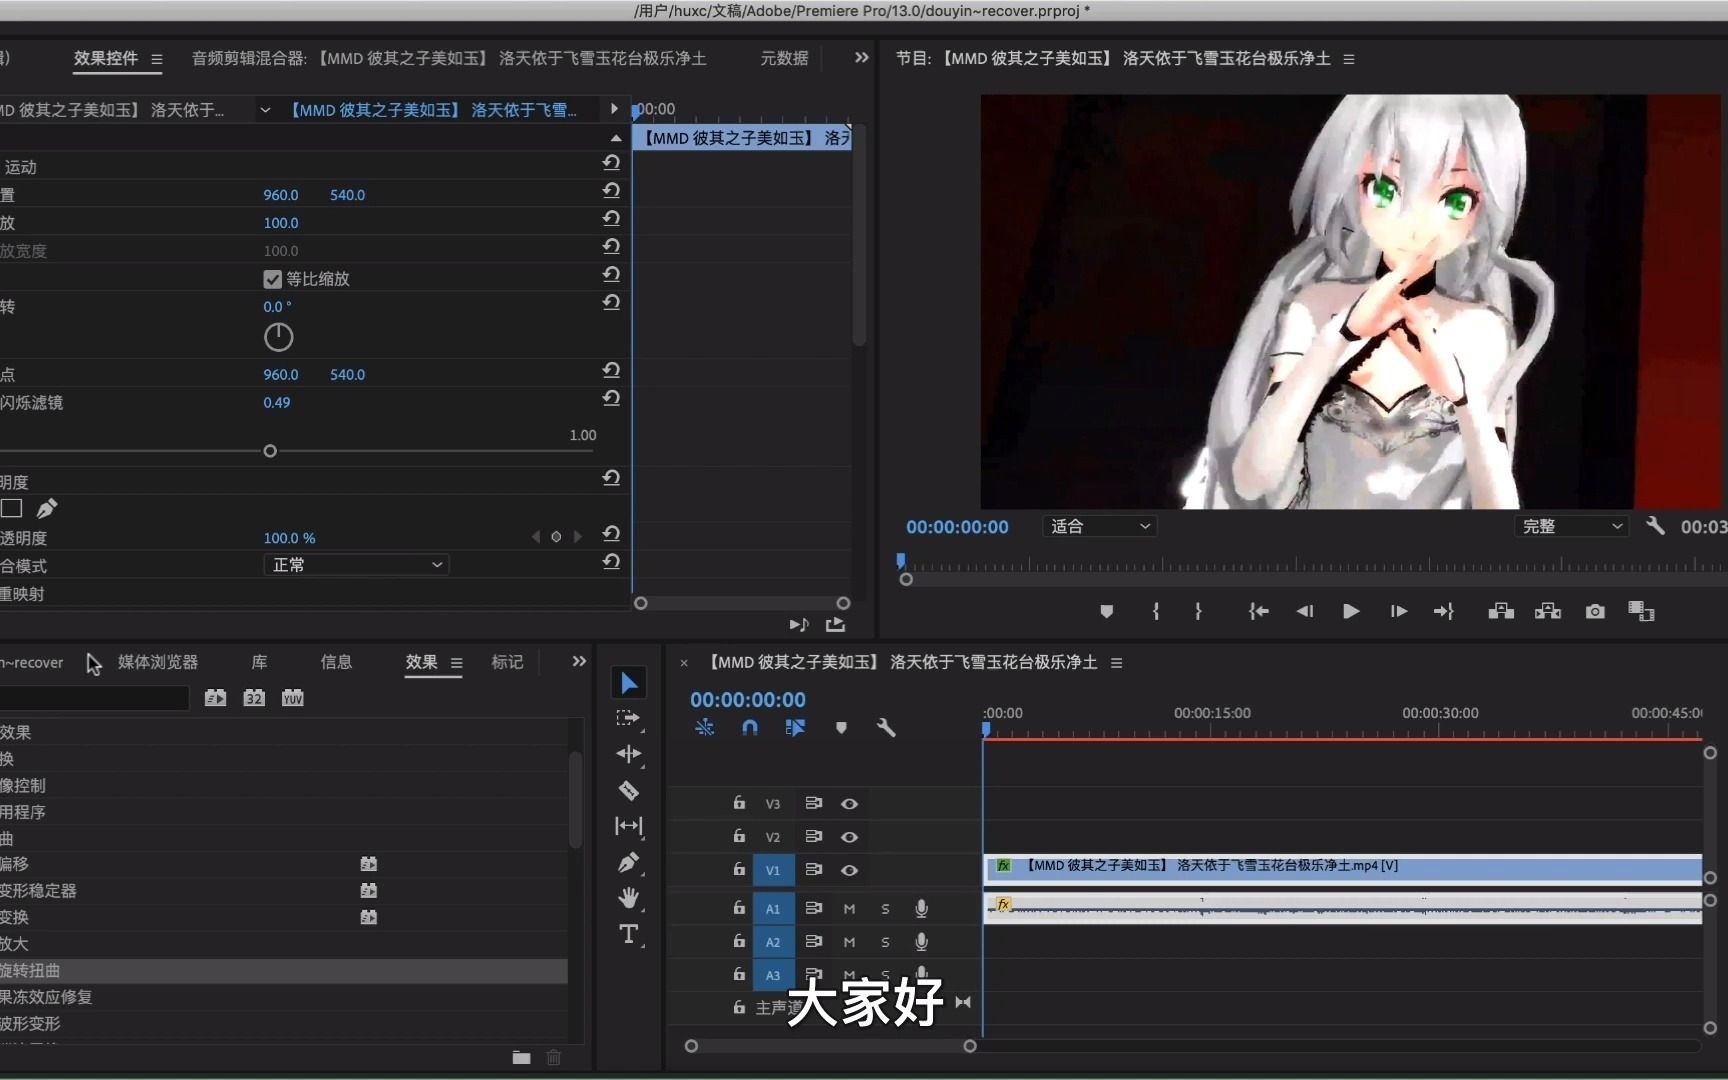
Task: Click the Extract button
Action: point(1548,611)
